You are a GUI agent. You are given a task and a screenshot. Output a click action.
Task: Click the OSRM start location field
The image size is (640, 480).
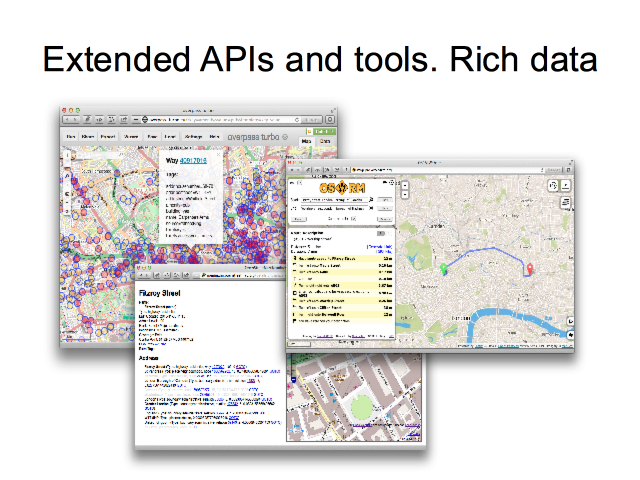click(x=334, y=200)
